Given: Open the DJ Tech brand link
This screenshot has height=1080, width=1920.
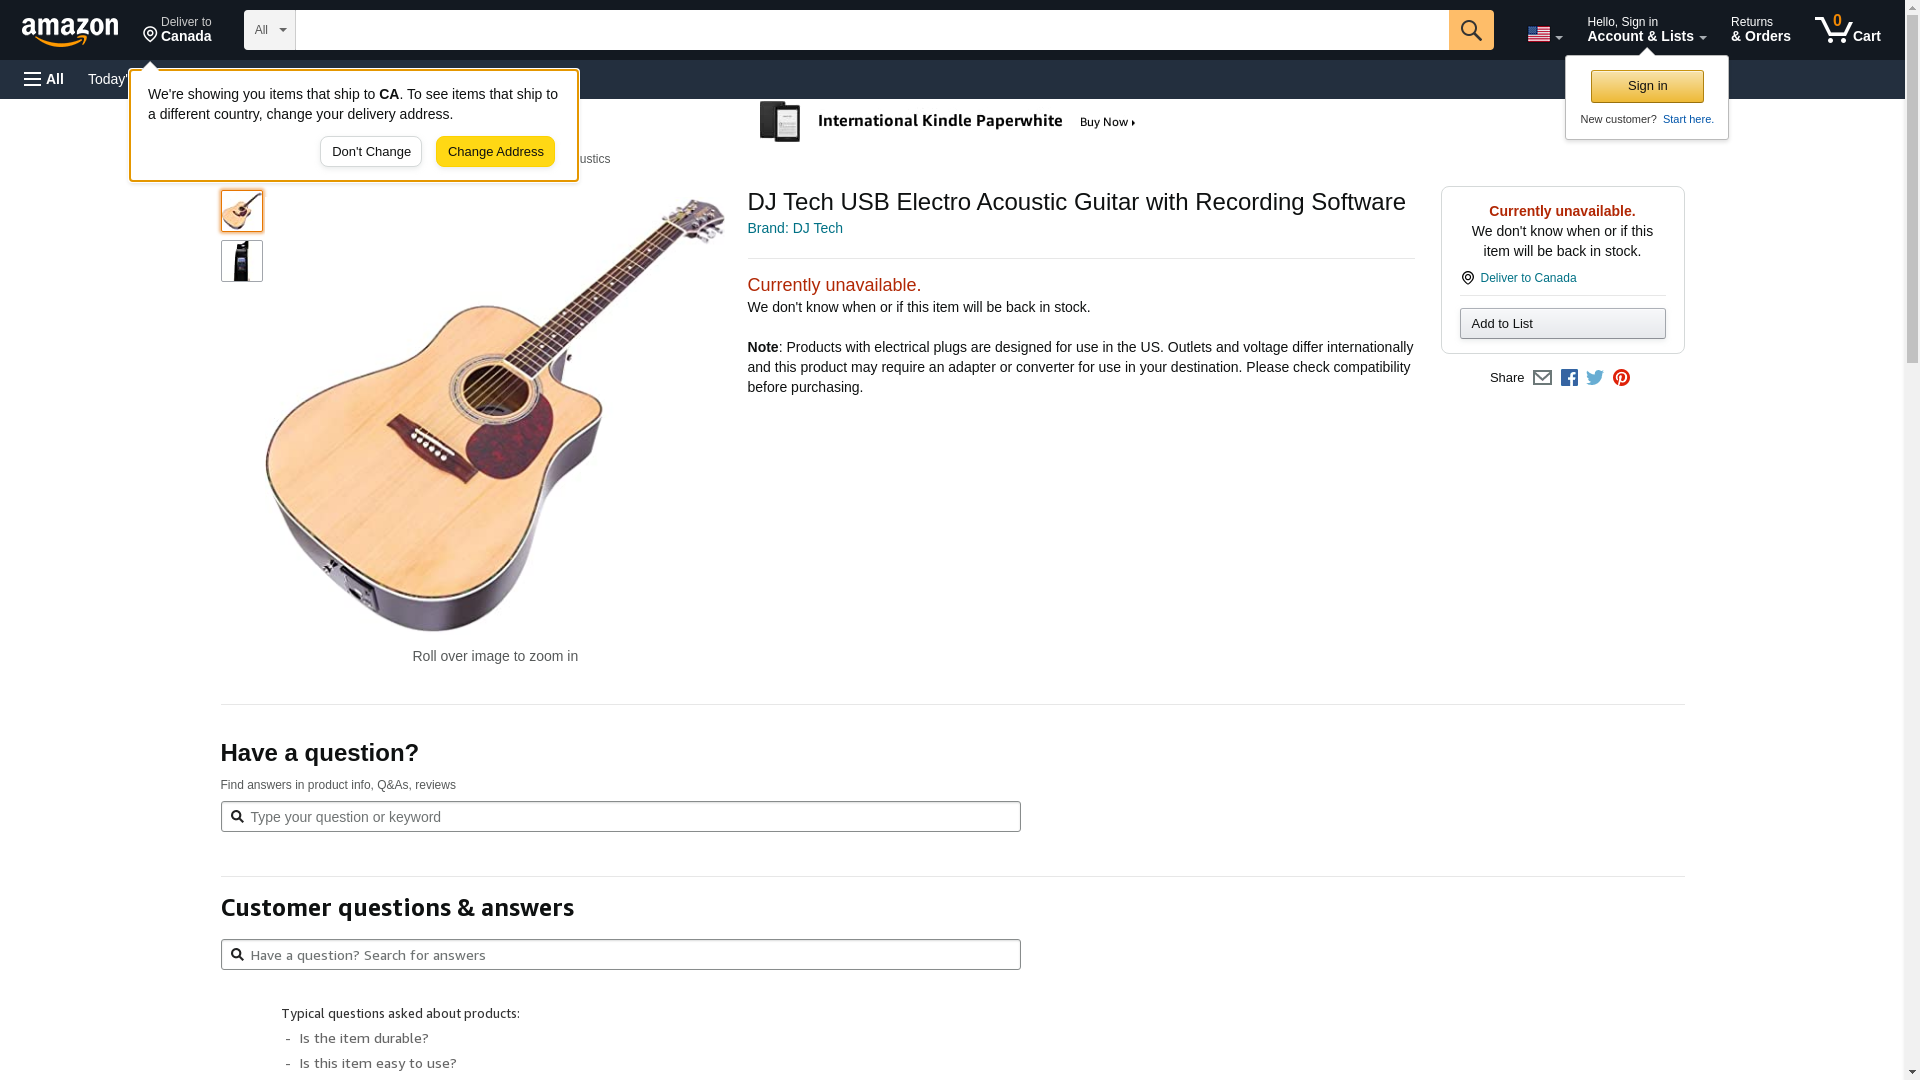Looking at the screenshot, I should (x=795, y=228).
